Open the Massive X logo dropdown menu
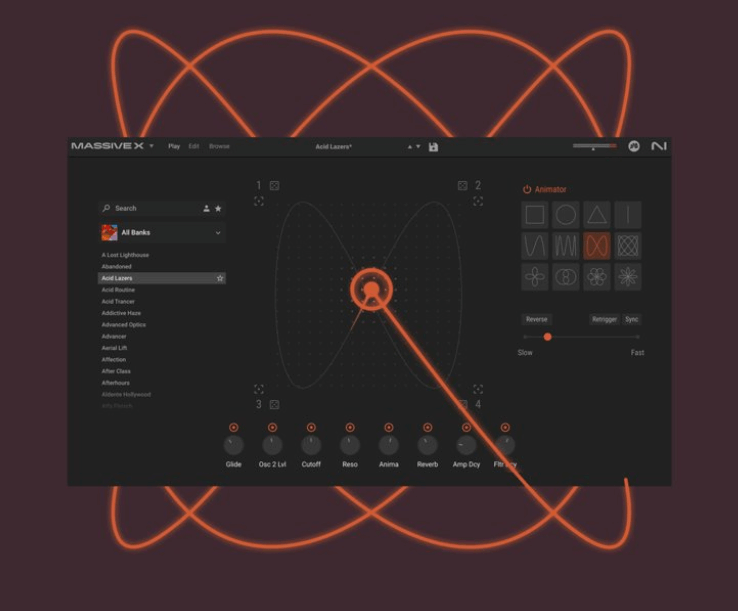 click(152, 147)
